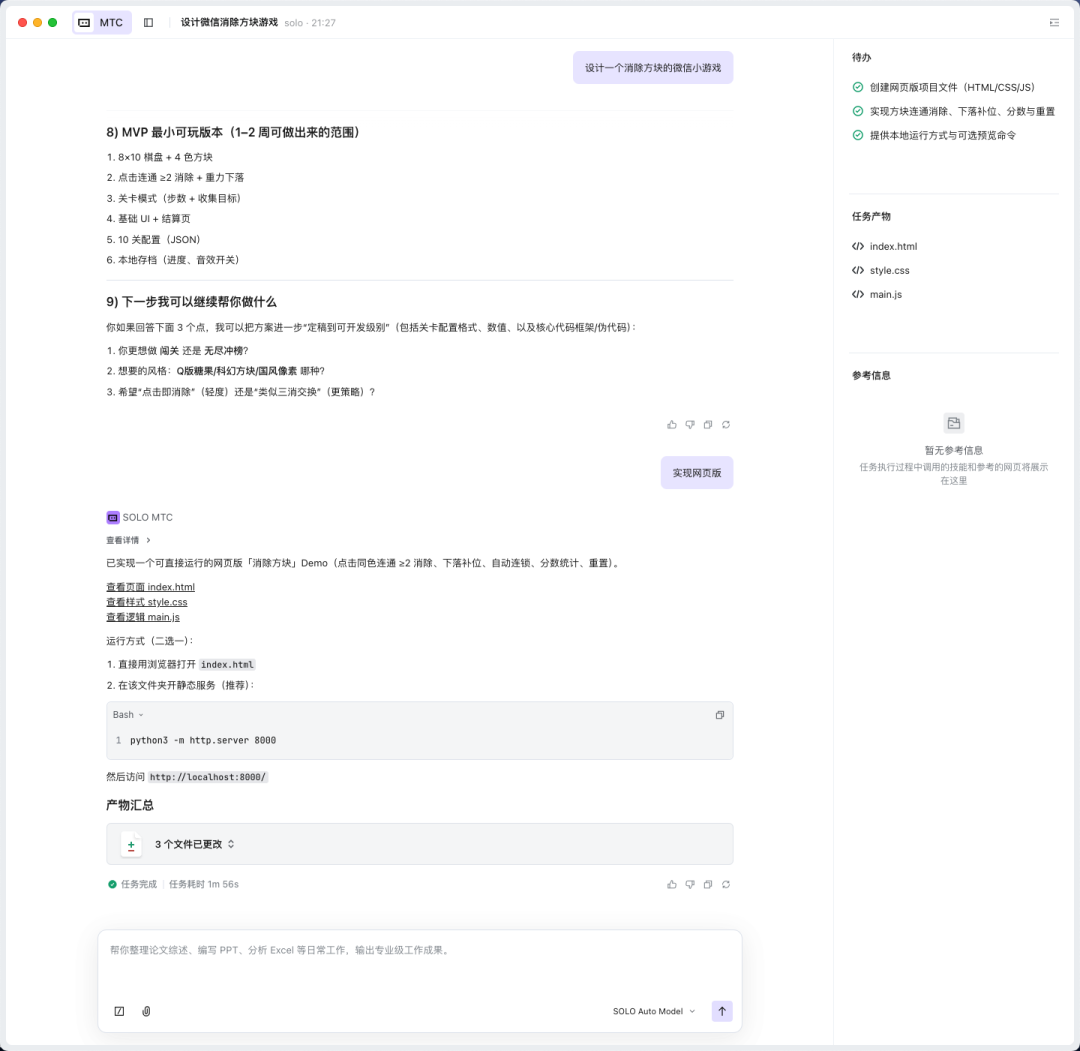This screenshot has width=1080, height=1051.
Task: Click the 任务耗时 1m 56s text
Action: [x=204, y=884]
